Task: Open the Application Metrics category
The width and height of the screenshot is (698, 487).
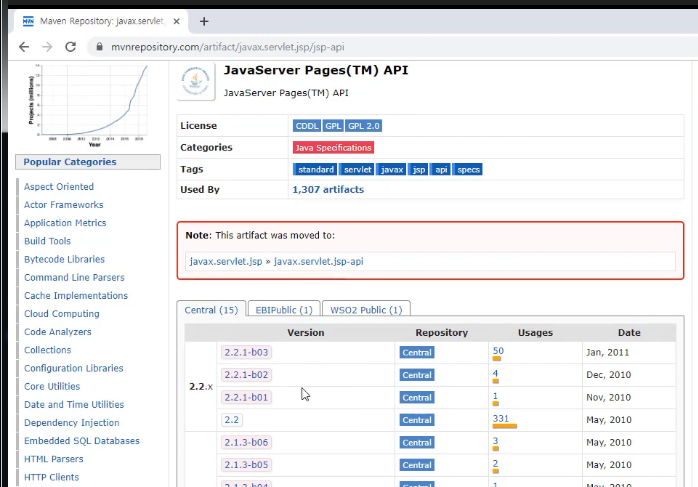Action: pos(65,223)
